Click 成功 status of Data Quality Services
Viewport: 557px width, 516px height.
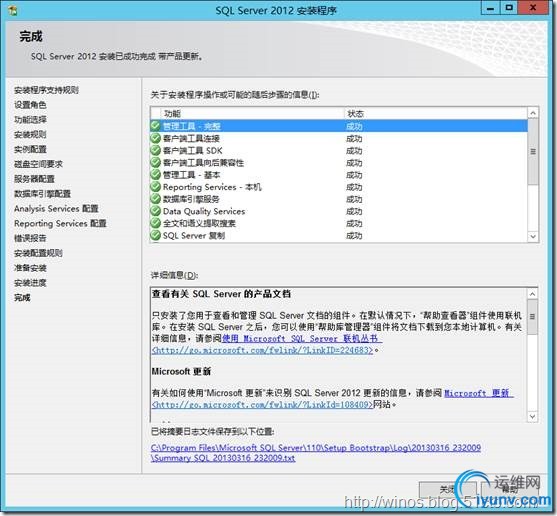pyautogui.click(x=354, y=211)
